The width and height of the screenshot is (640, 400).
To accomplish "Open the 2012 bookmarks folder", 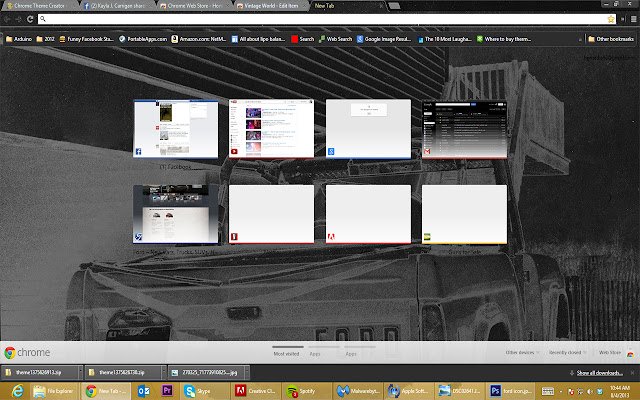I will click(45, 39).
